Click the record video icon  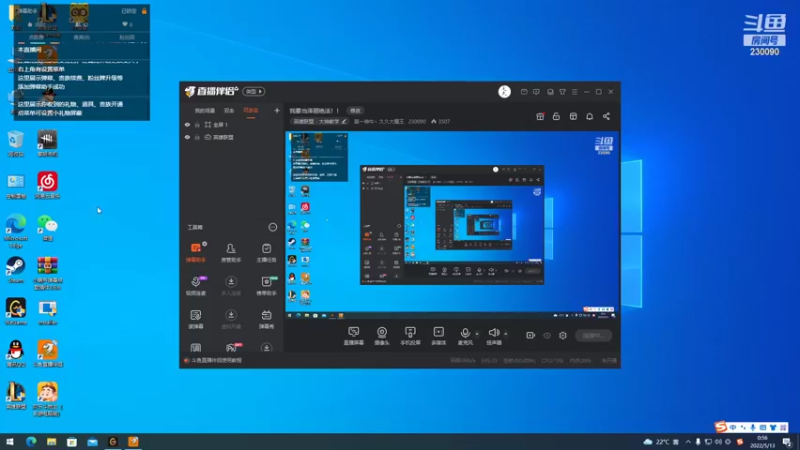coord(531,335)
